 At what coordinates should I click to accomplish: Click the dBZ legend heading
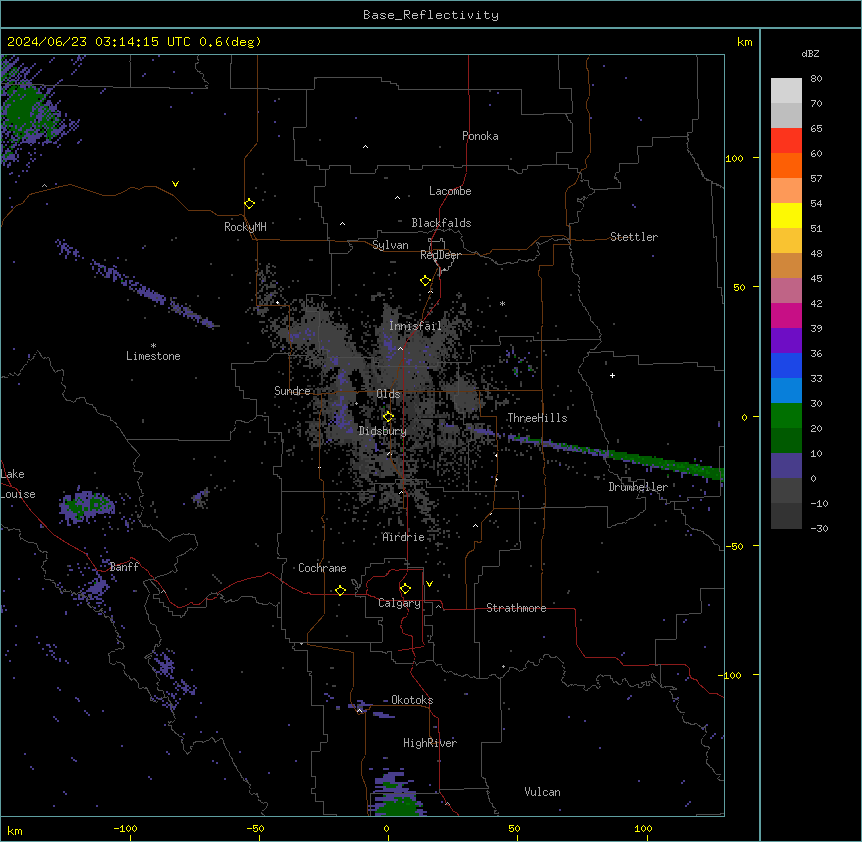[x=810, y=54]
